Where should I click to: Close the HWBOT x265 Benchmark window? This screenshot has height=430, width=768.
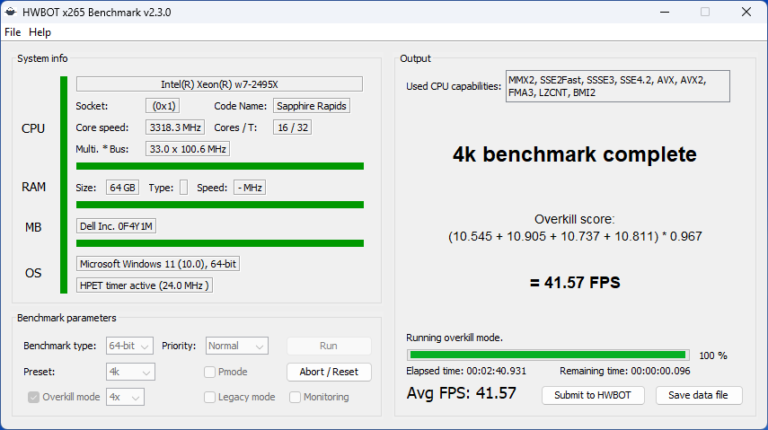point(746,12)
